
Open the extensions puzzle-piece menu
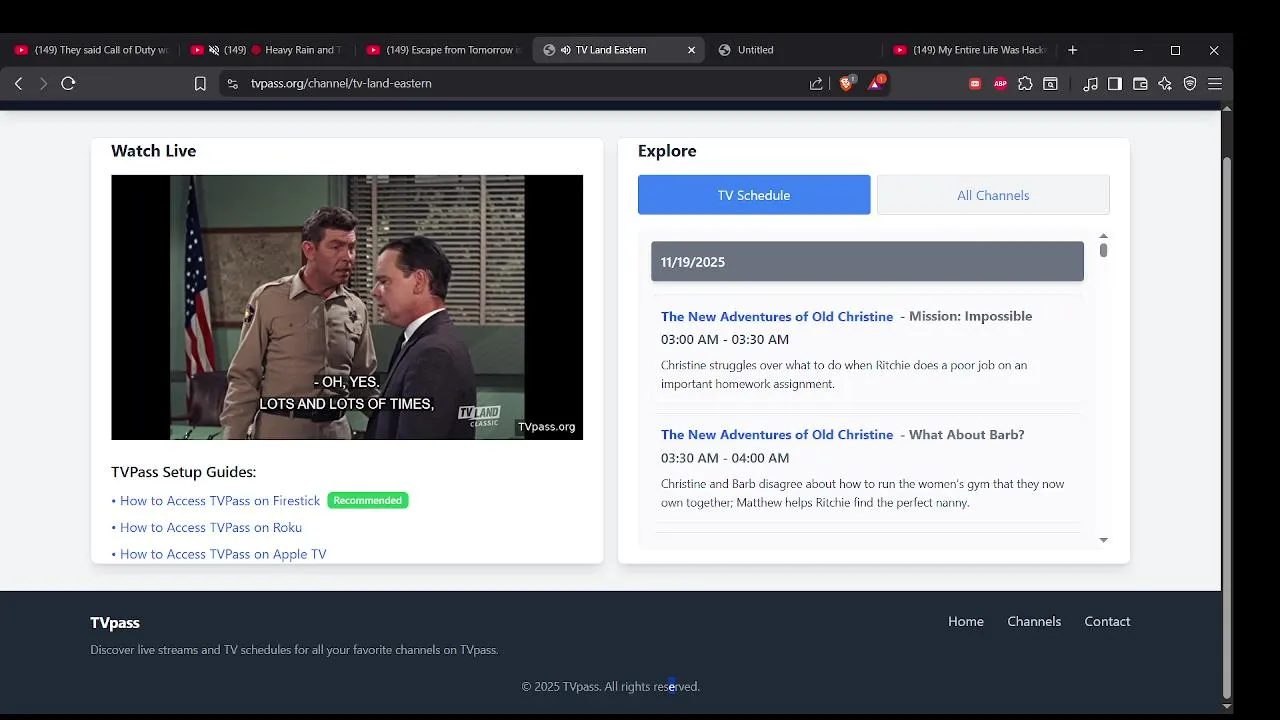[1025, 84]
